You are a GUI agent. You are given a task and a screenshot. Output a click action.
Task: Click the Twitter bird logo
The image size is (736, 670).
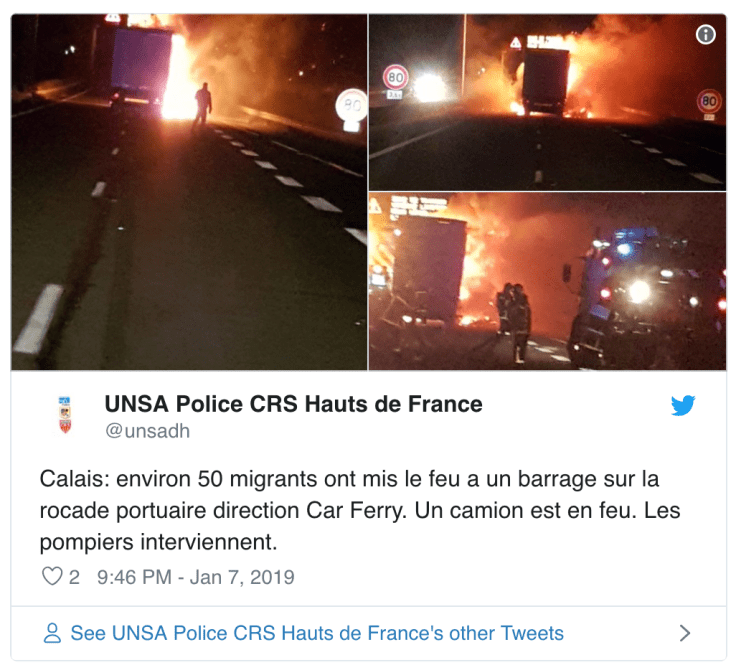[x=683, y=405]
